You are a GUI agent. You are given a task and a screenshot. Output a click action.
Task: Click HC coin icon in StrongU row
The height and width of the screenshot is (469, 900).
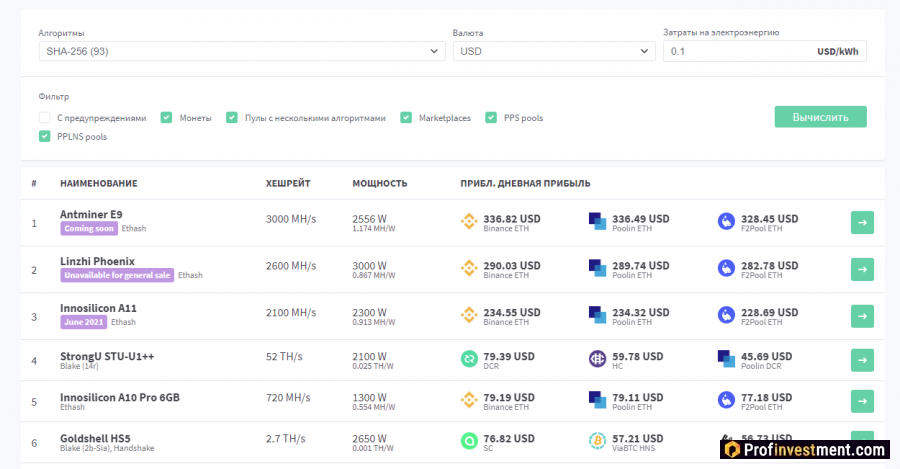coord(598,359)
